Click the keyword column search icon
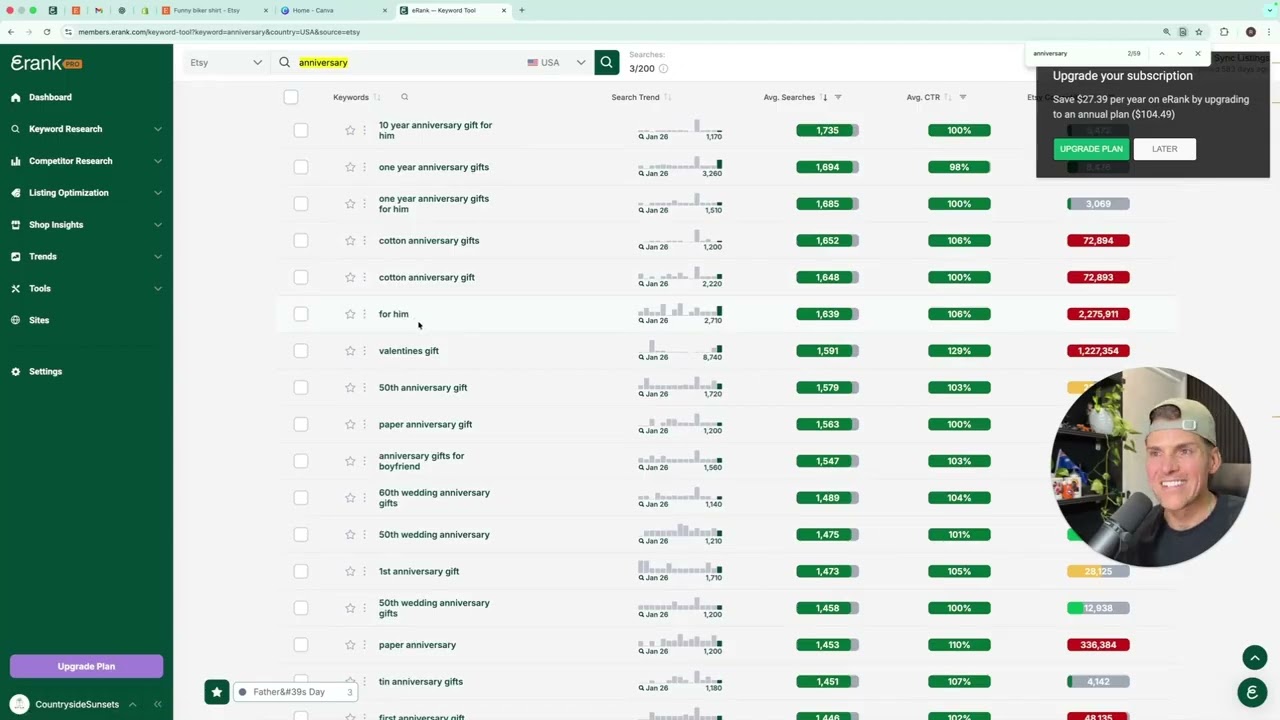The height and width of the screenshot is (720, 1280). (404, 97)
